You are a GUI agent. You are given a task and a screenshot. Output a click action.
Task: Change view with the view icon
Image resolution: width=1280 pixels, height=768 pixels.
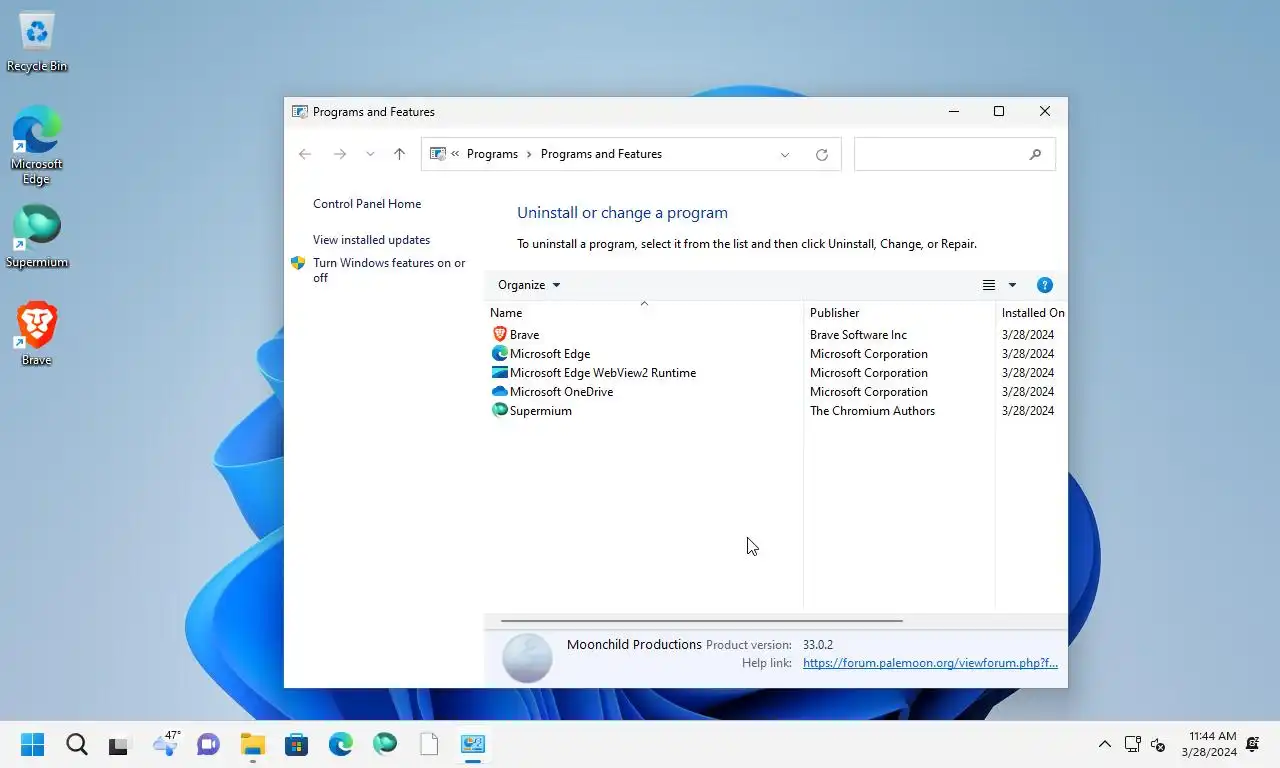(x=989, y=285)
